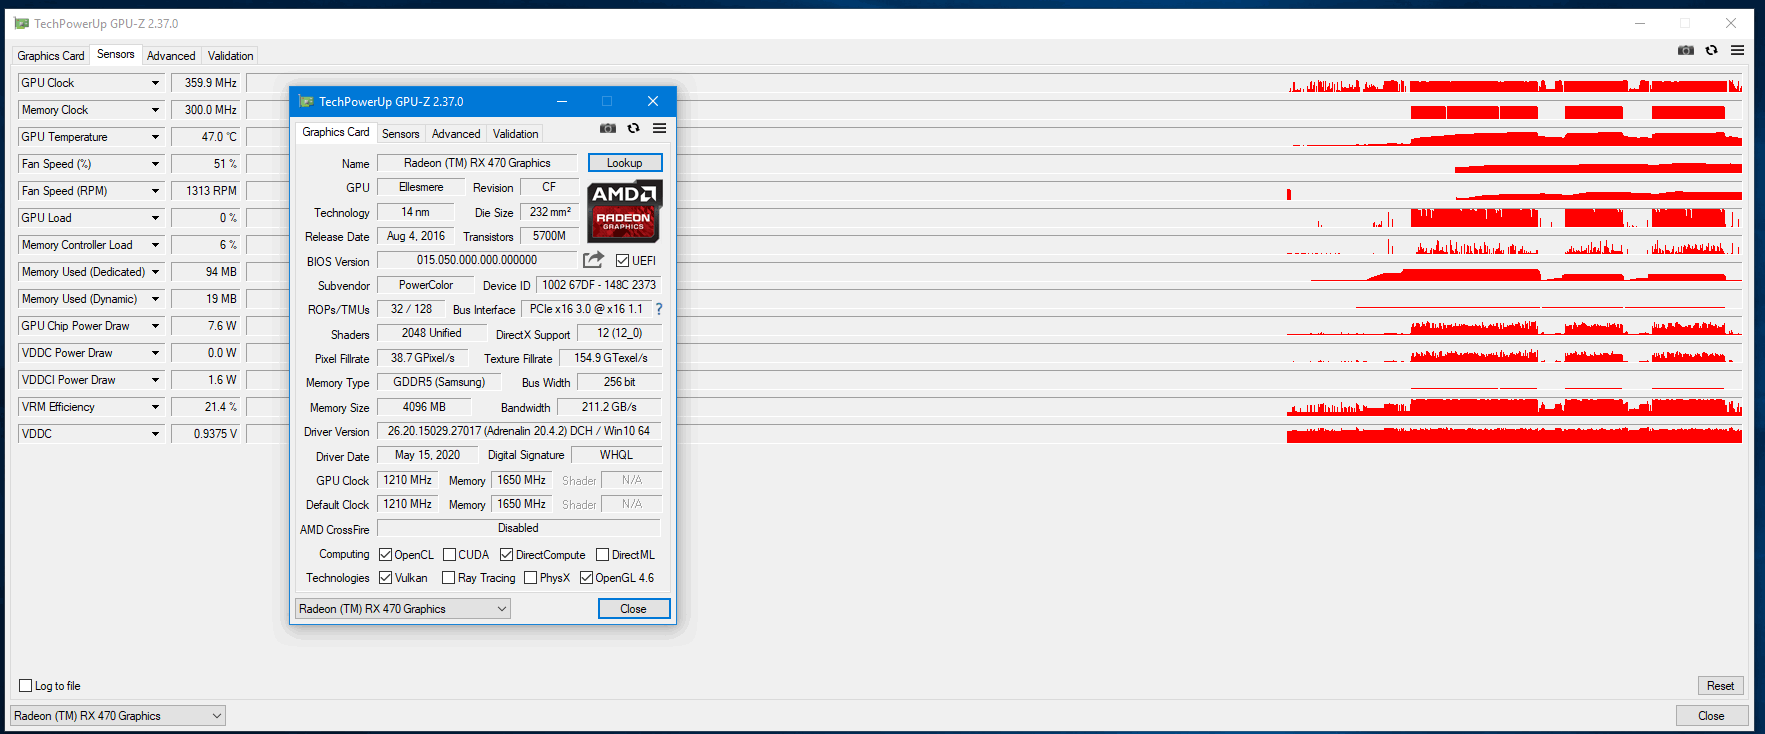Open the Fan Speed (%) sensor dropdown arrow

click(155, 164)
